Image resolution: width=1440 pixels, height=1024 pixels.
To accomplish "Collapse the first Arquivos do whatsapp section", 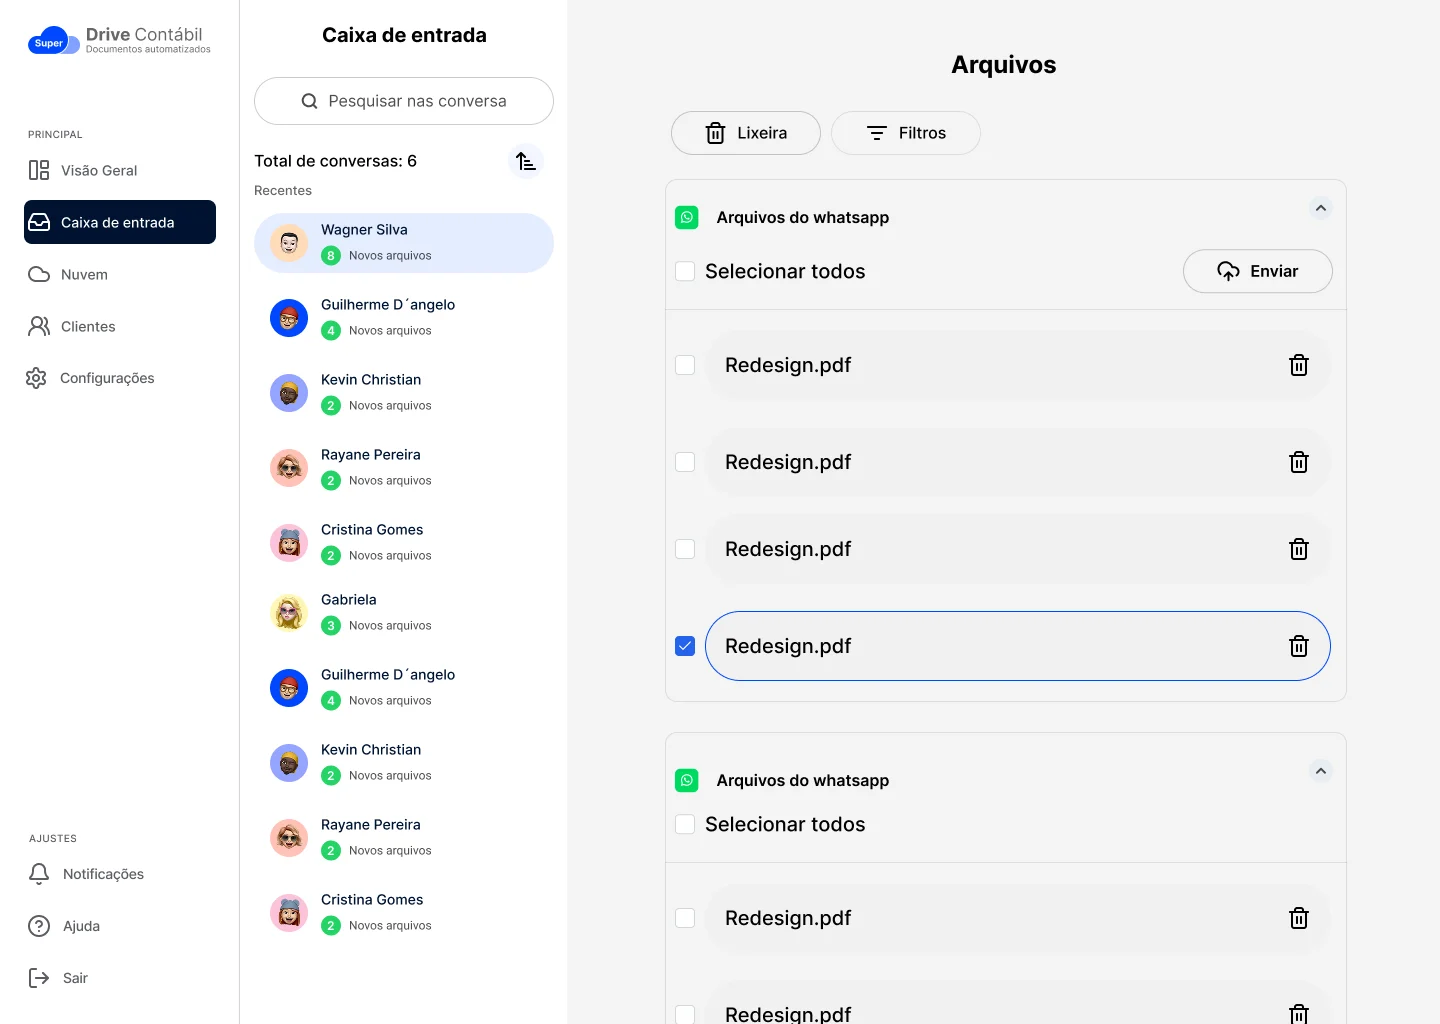I will (1320, 208).
